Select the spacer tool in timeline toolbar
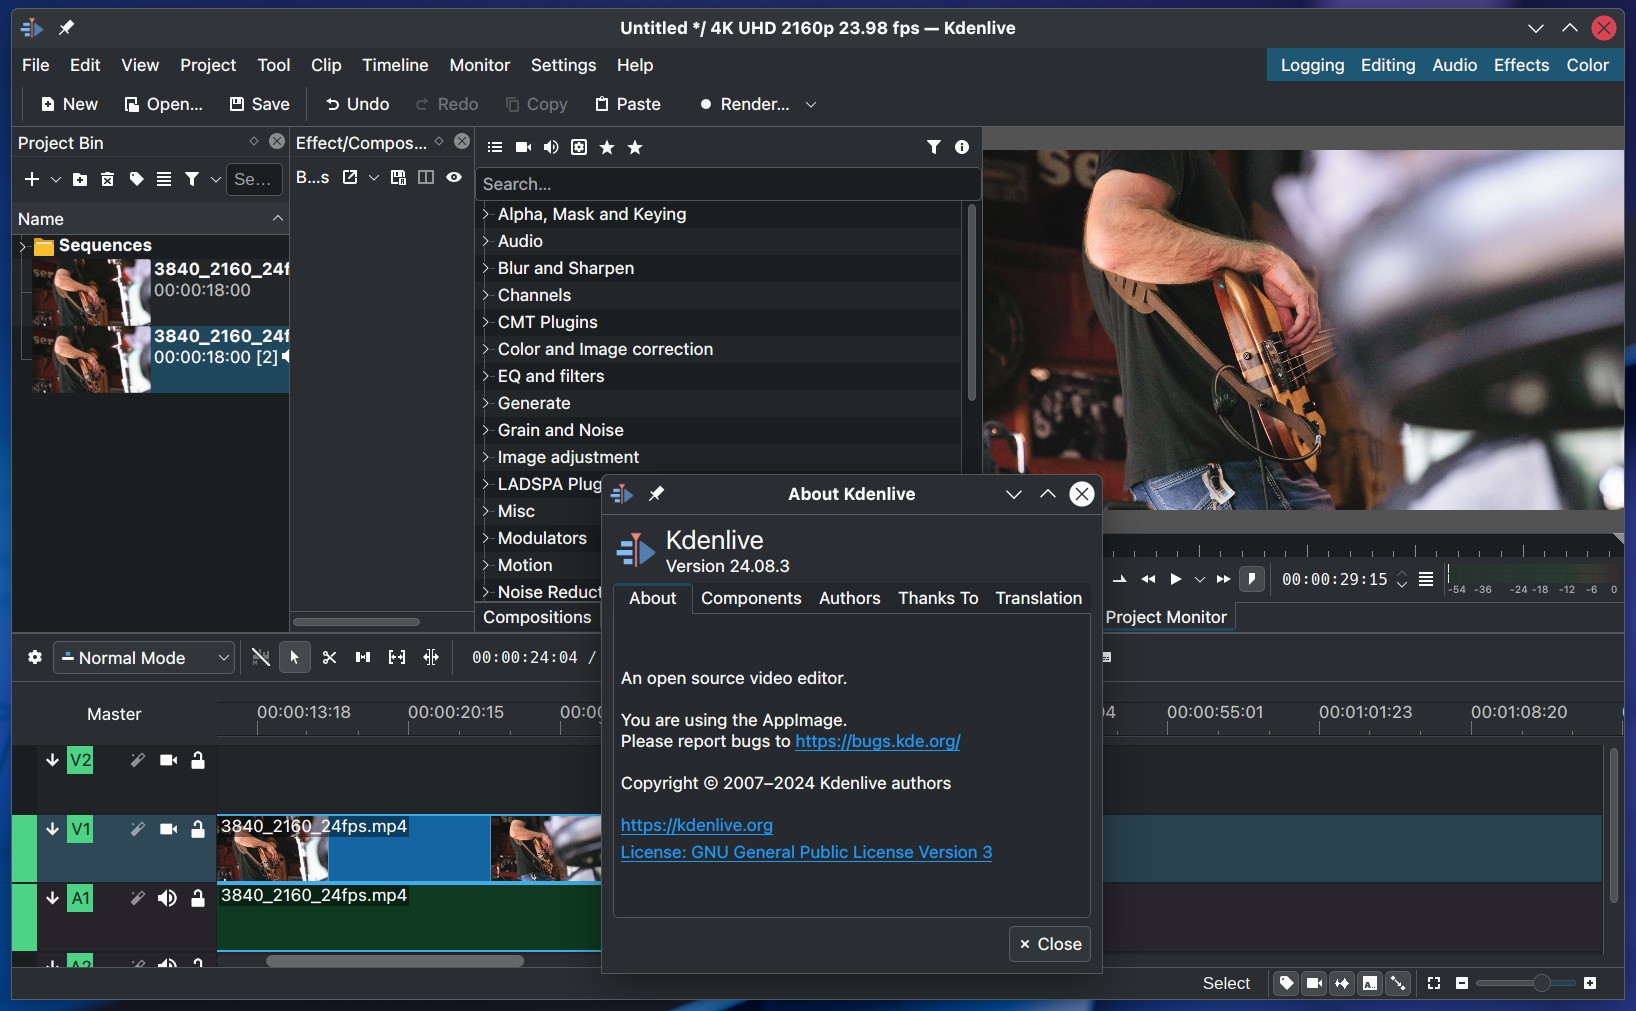 tap(363, 657)
